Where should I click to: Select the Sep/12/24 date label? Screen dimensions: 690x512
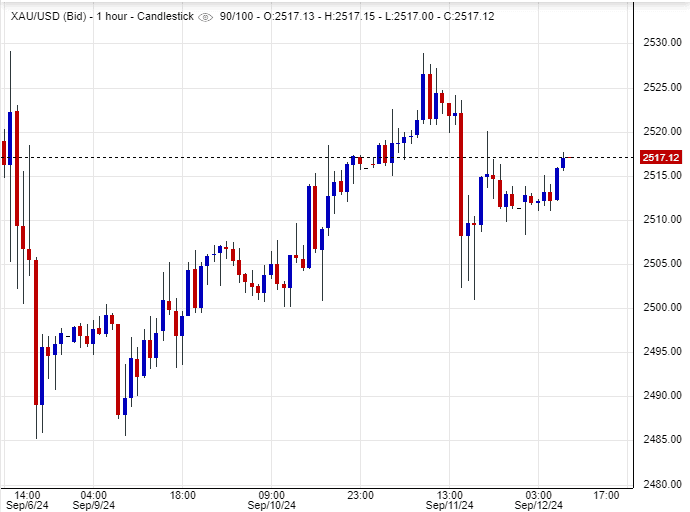pyautogui.click(x=539, y=505)
